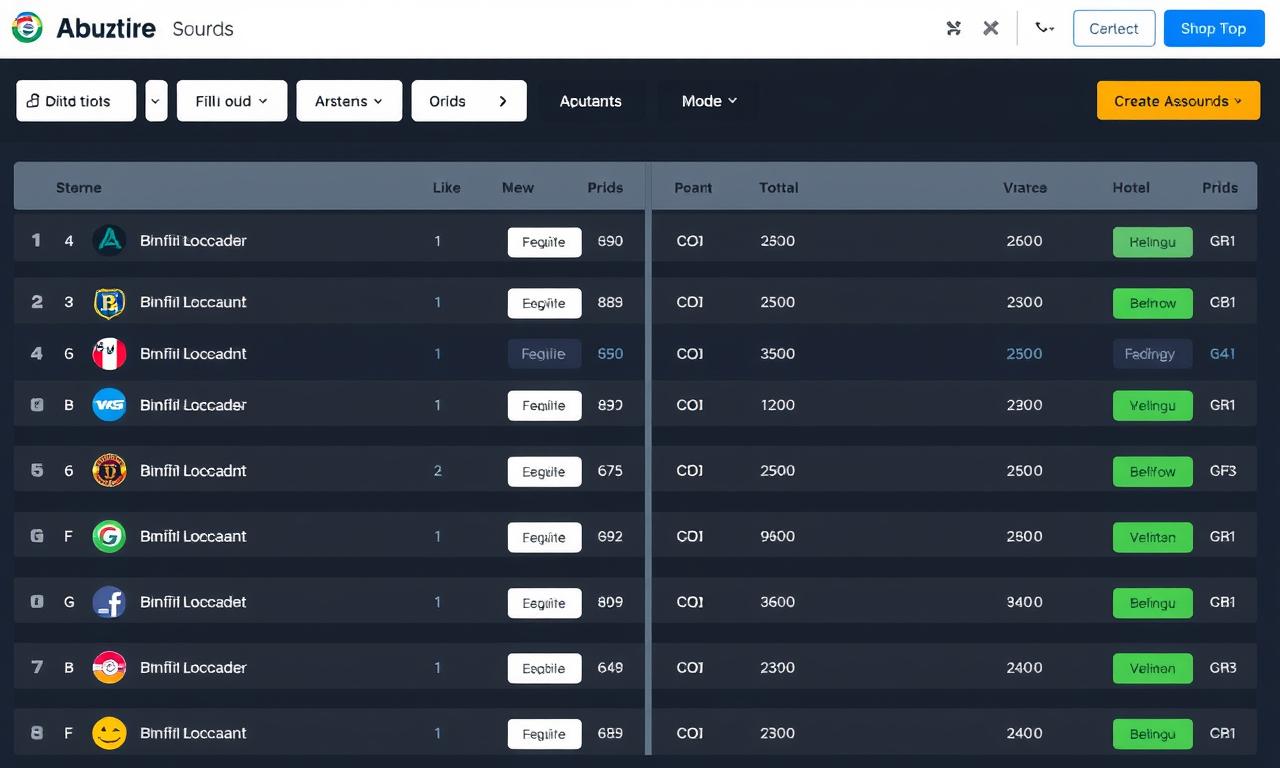
Task: Open the Arstens dropdown filter
Action: 349,101
